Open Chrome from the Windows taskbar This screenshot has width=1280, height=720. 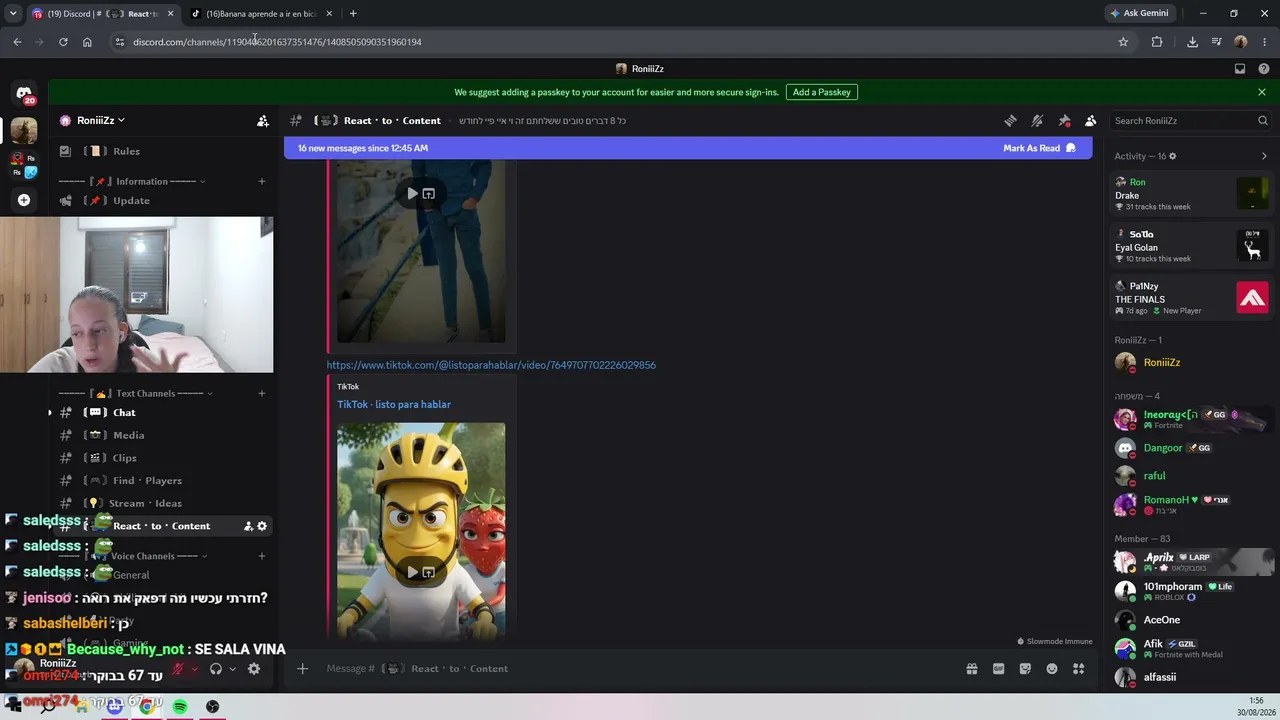click(147, 707)
